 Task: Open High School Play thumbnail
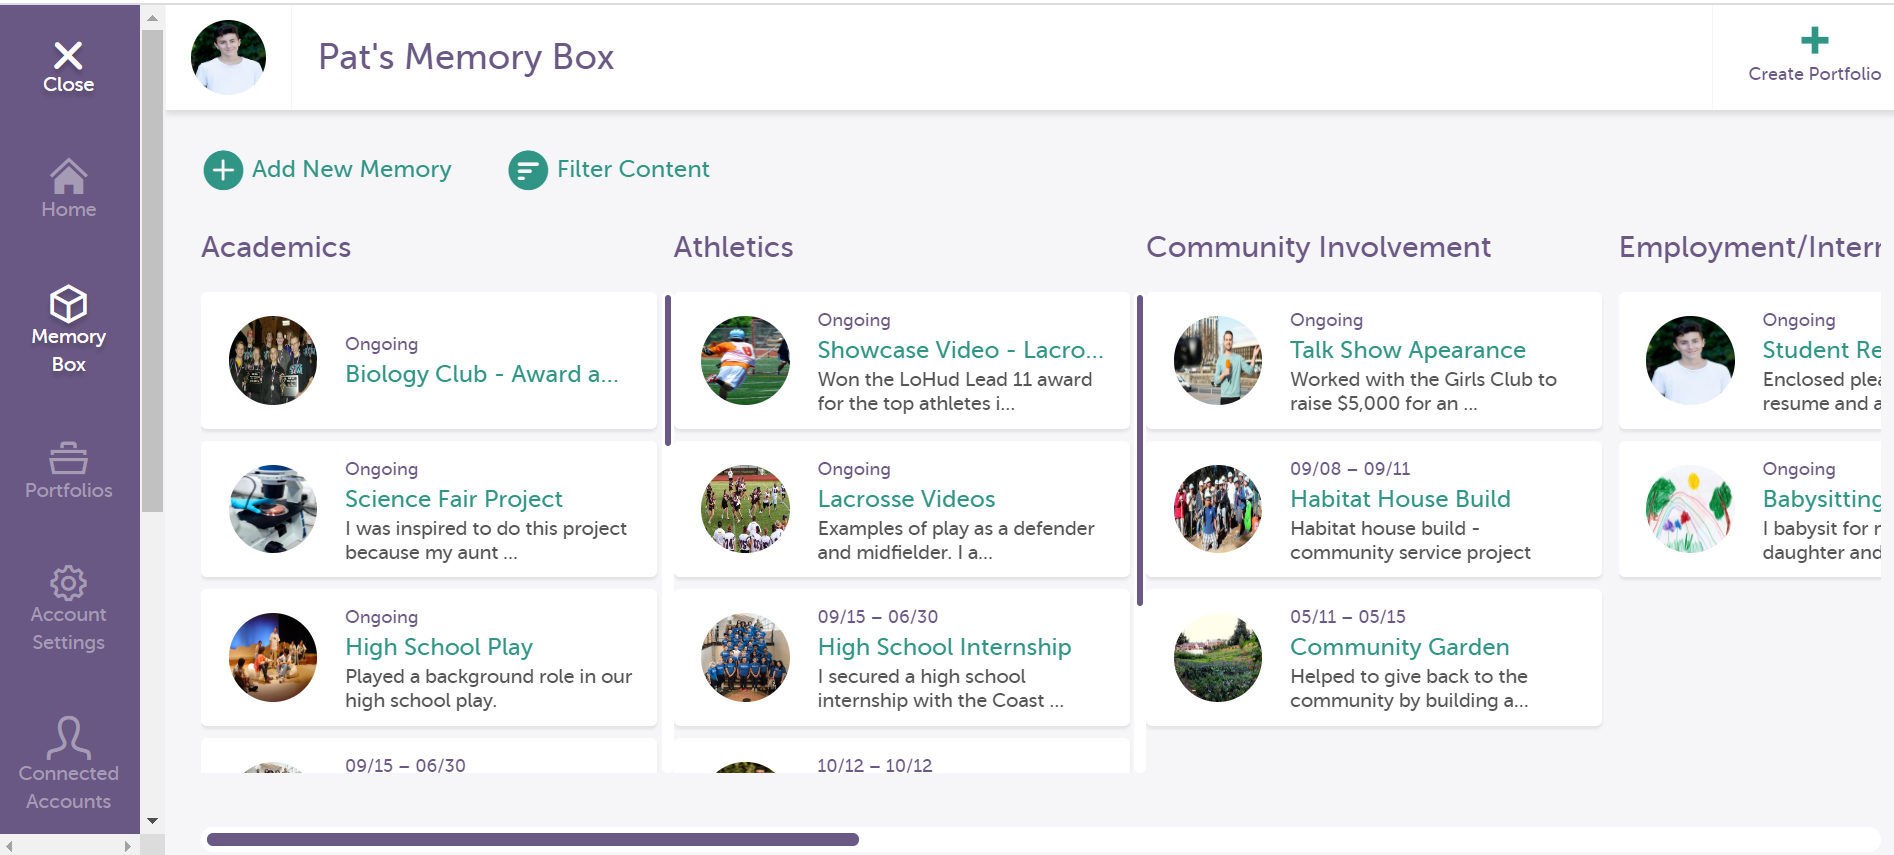coord(273,657)
